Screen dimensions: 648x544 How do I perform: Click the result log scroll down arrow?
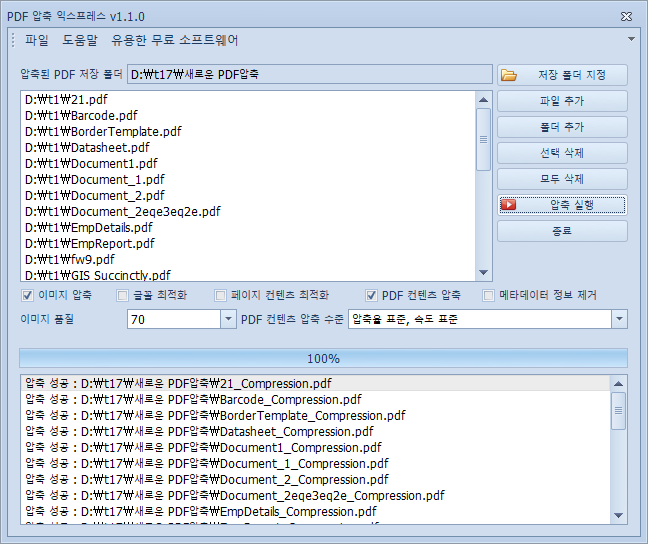point(618,515)
